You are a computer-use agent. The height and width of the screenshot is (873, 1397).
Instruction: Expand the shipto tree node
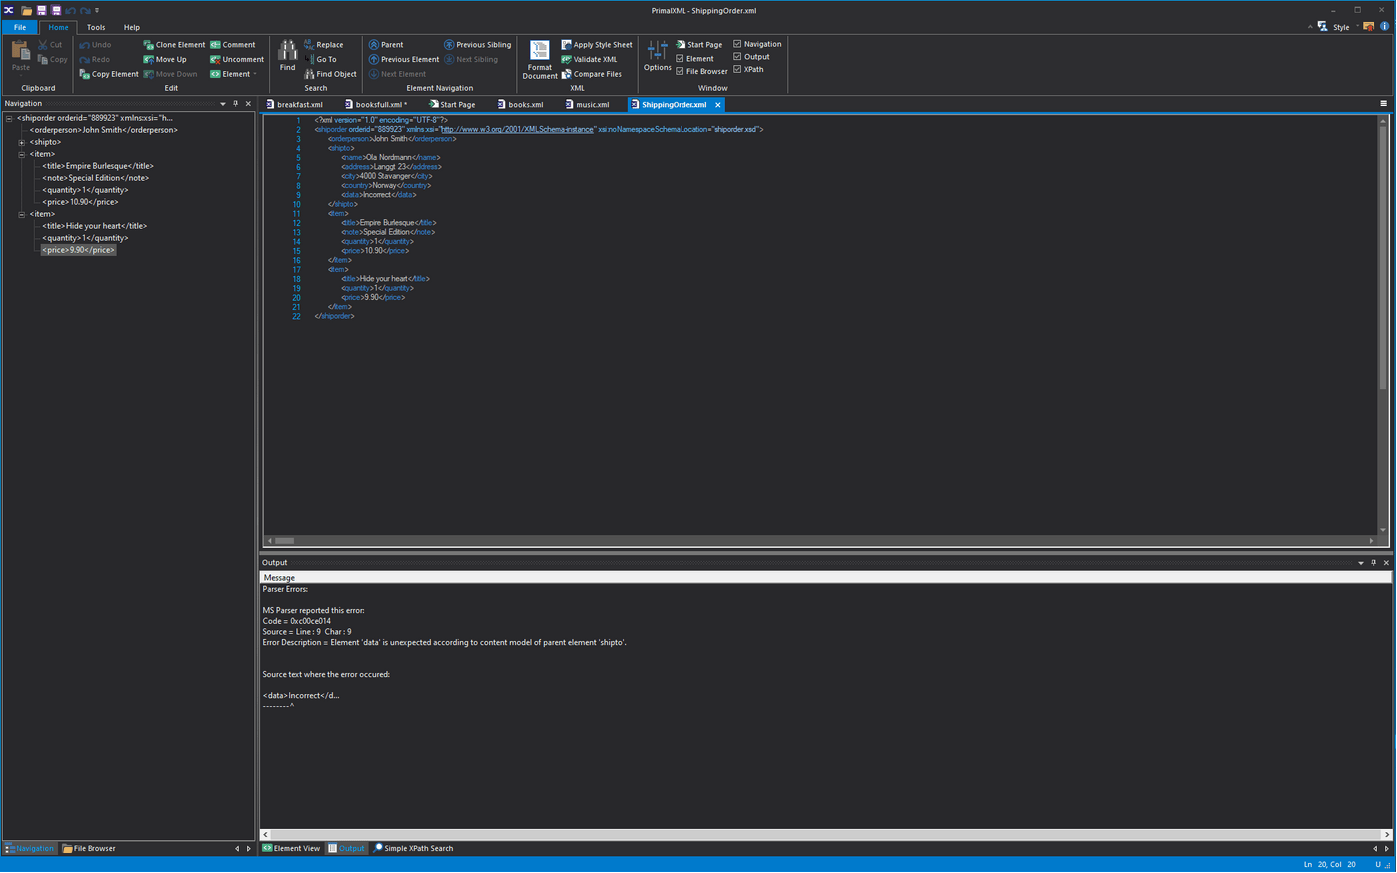(x=22, y=142)
